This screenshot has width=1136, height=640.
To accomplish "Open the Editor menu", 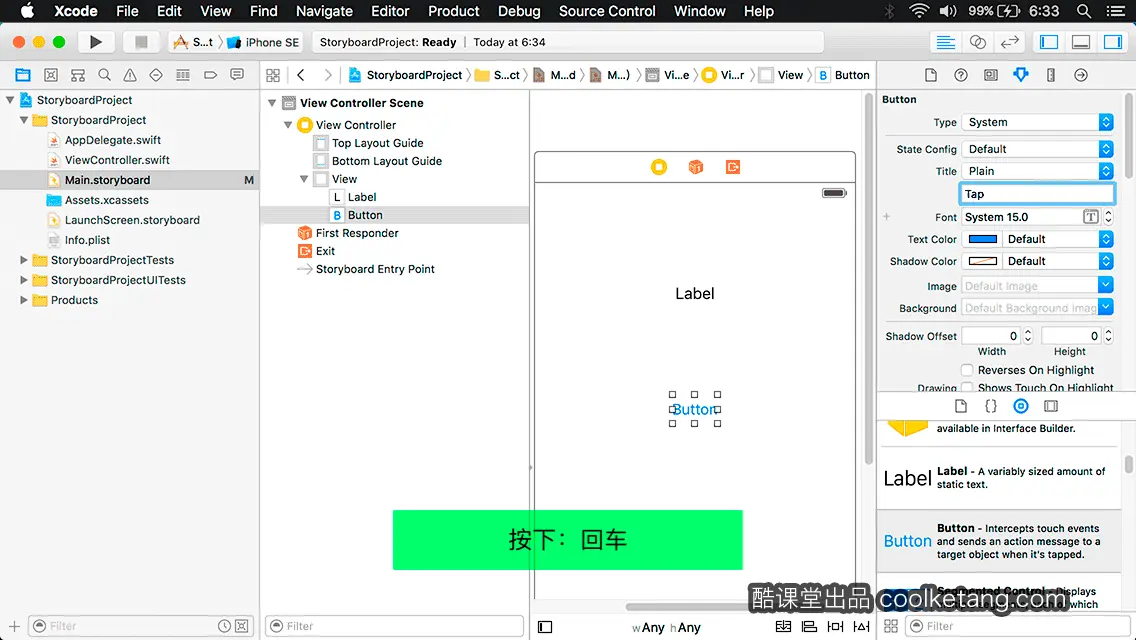I will point(390,11).
